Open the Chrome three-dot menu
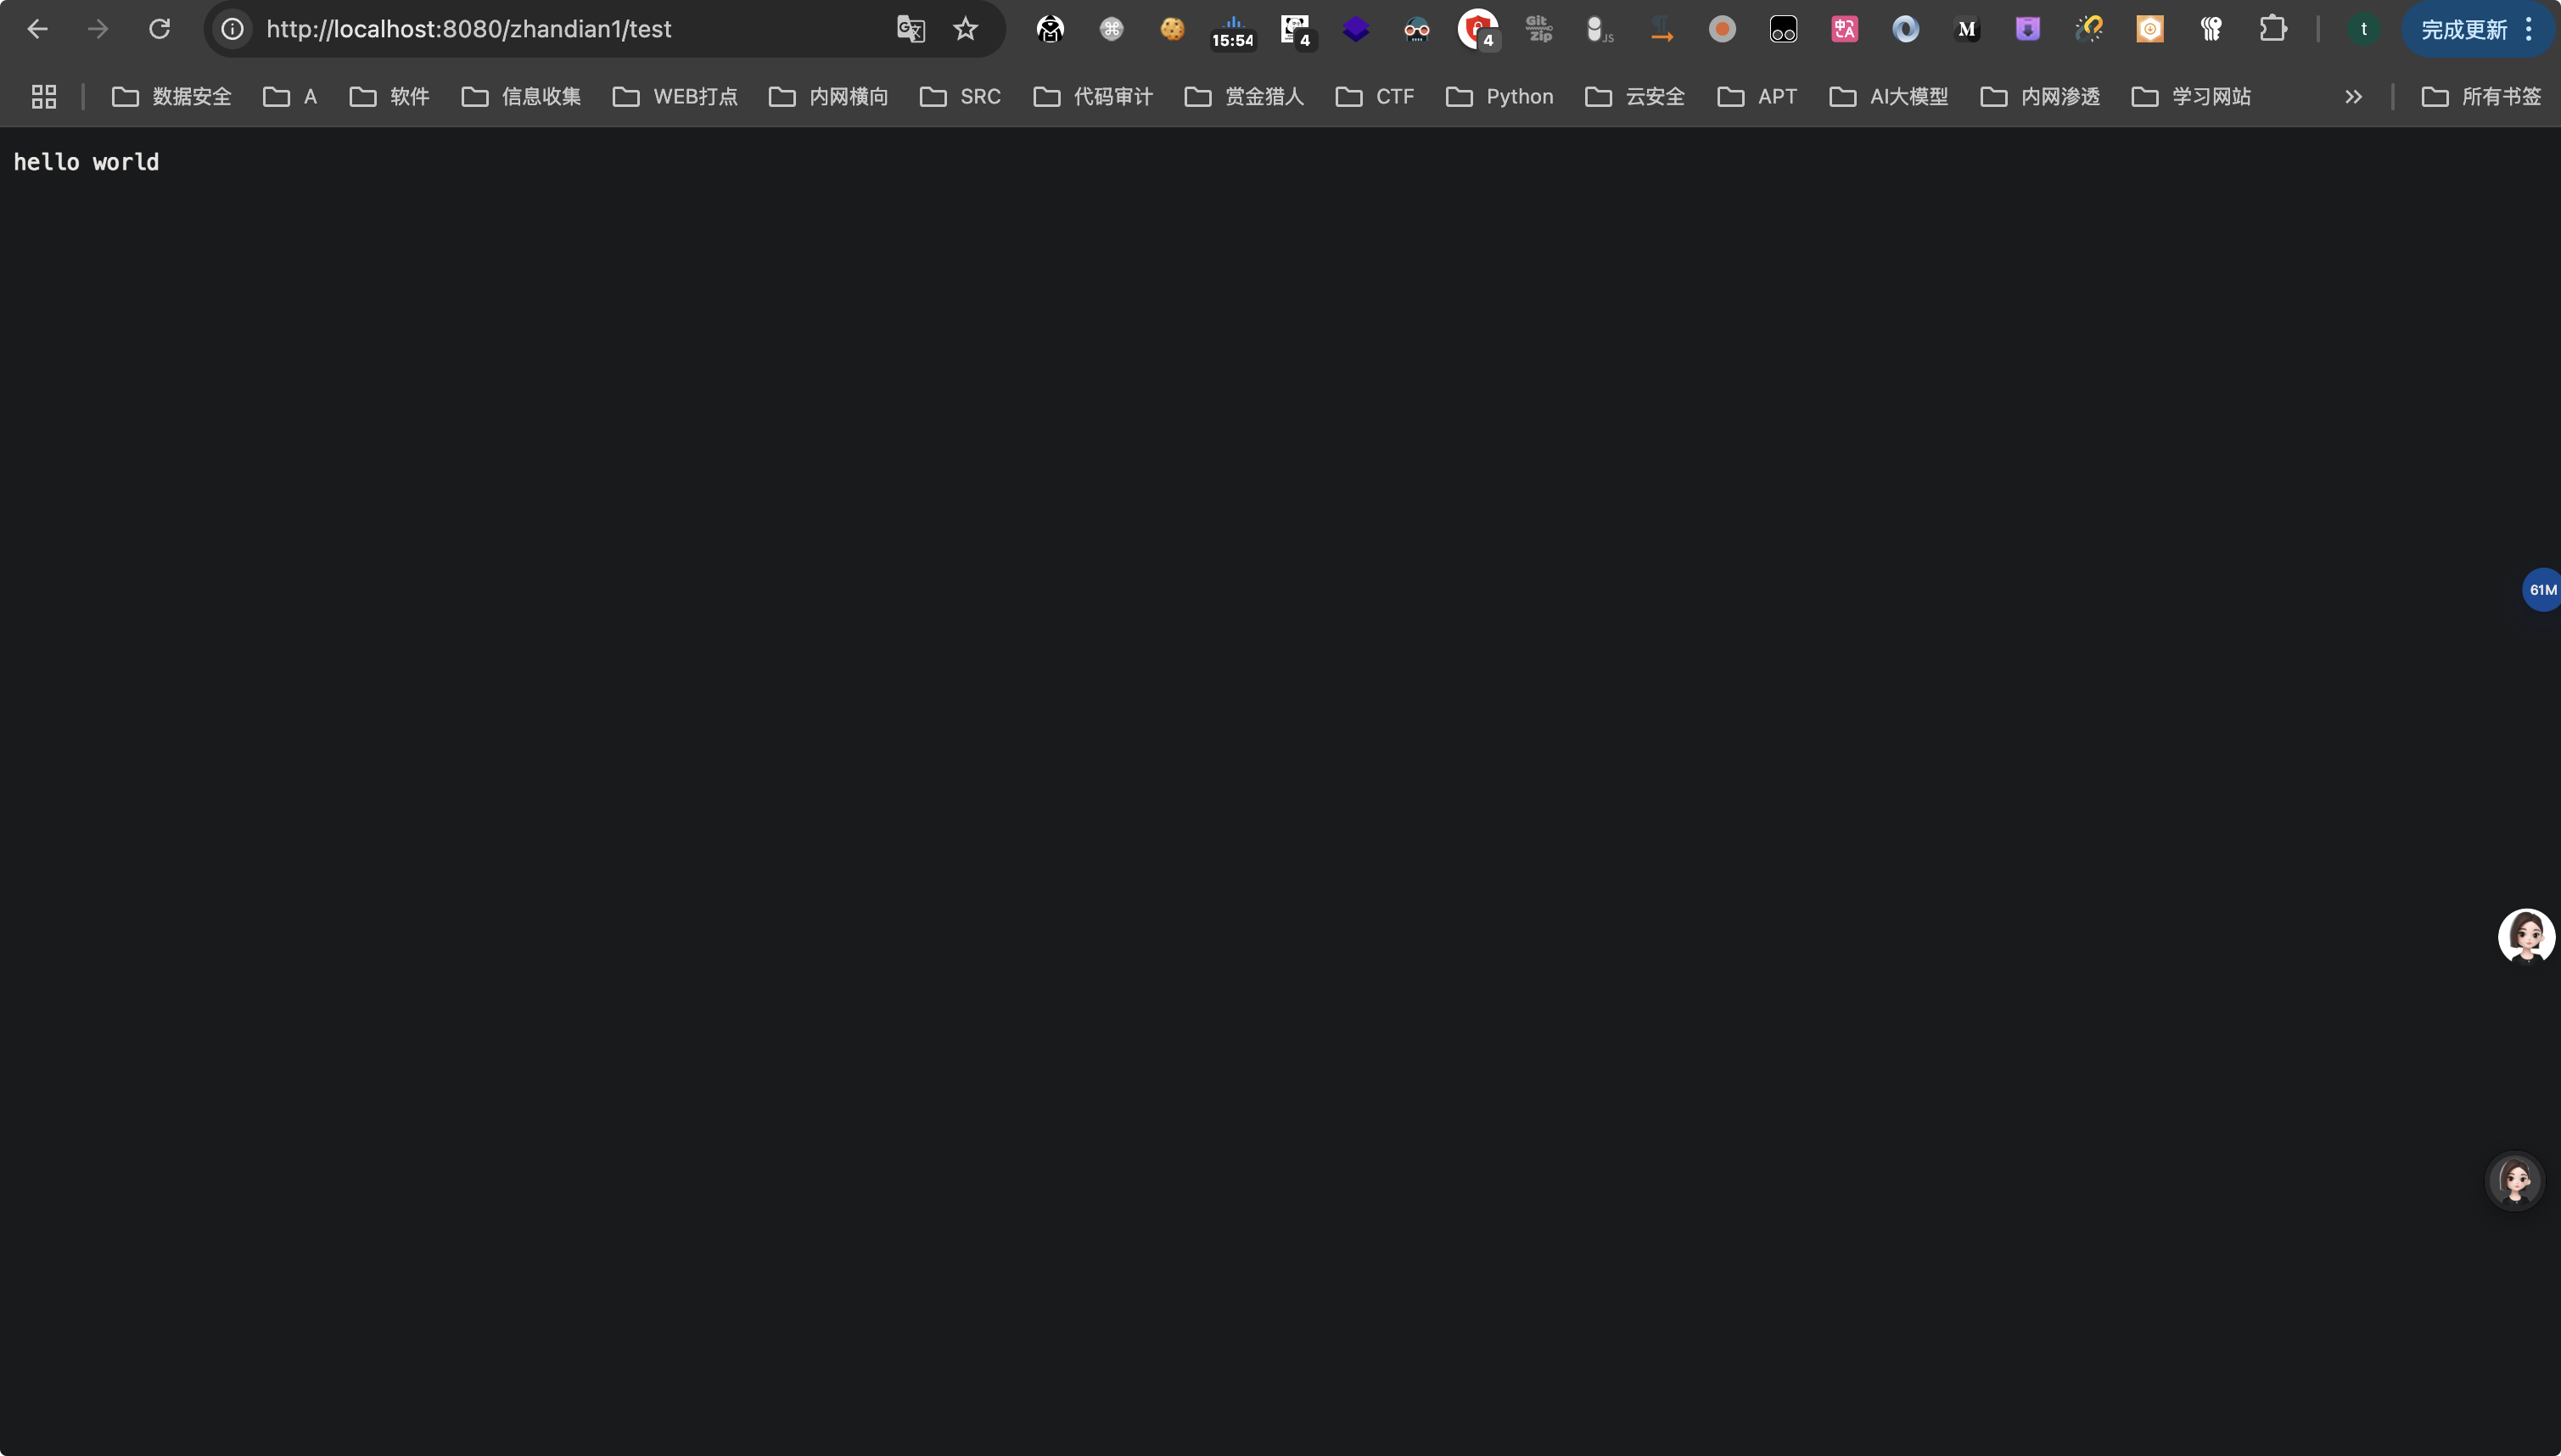 (2529, 29)
